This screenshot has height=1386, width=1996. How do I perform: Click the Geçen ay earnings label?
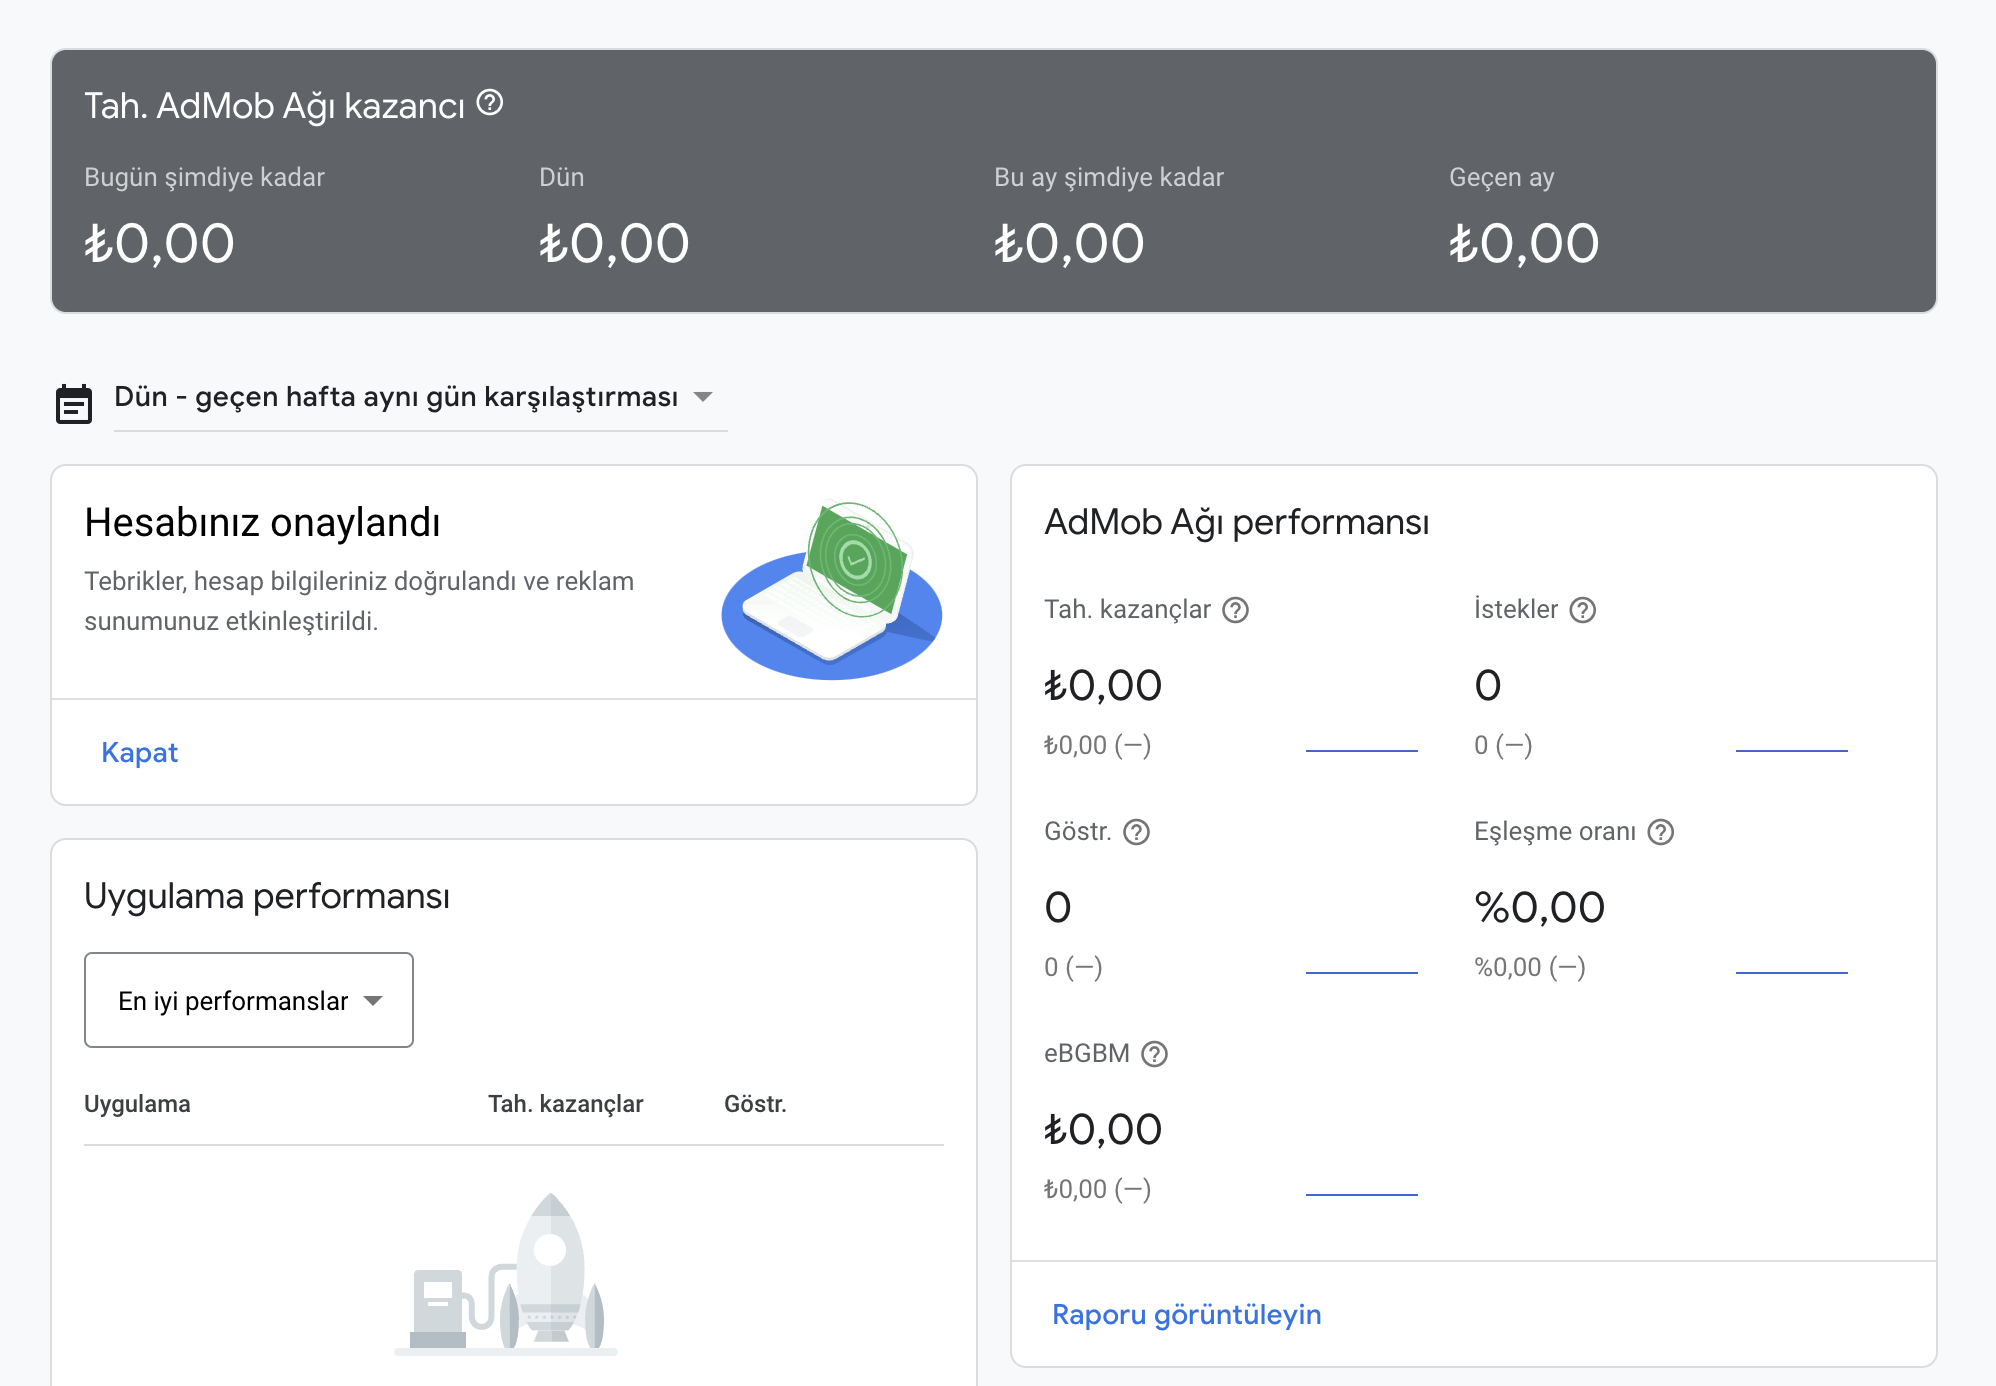click(1502, 177)
